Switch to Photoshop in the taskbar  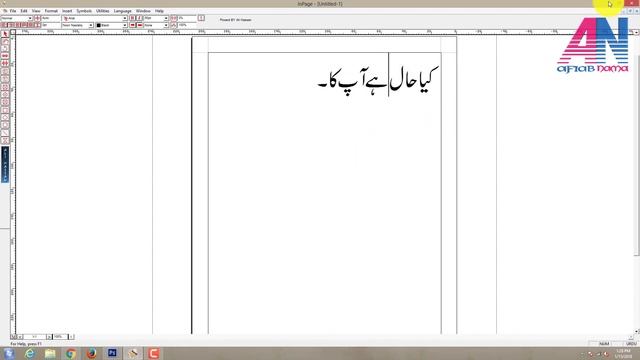point(112,353)
